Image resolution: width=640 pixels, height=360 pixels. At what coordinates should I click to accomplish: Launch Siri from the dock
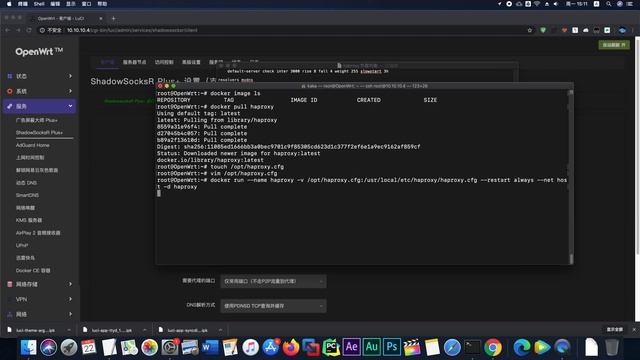pos(49,348)
